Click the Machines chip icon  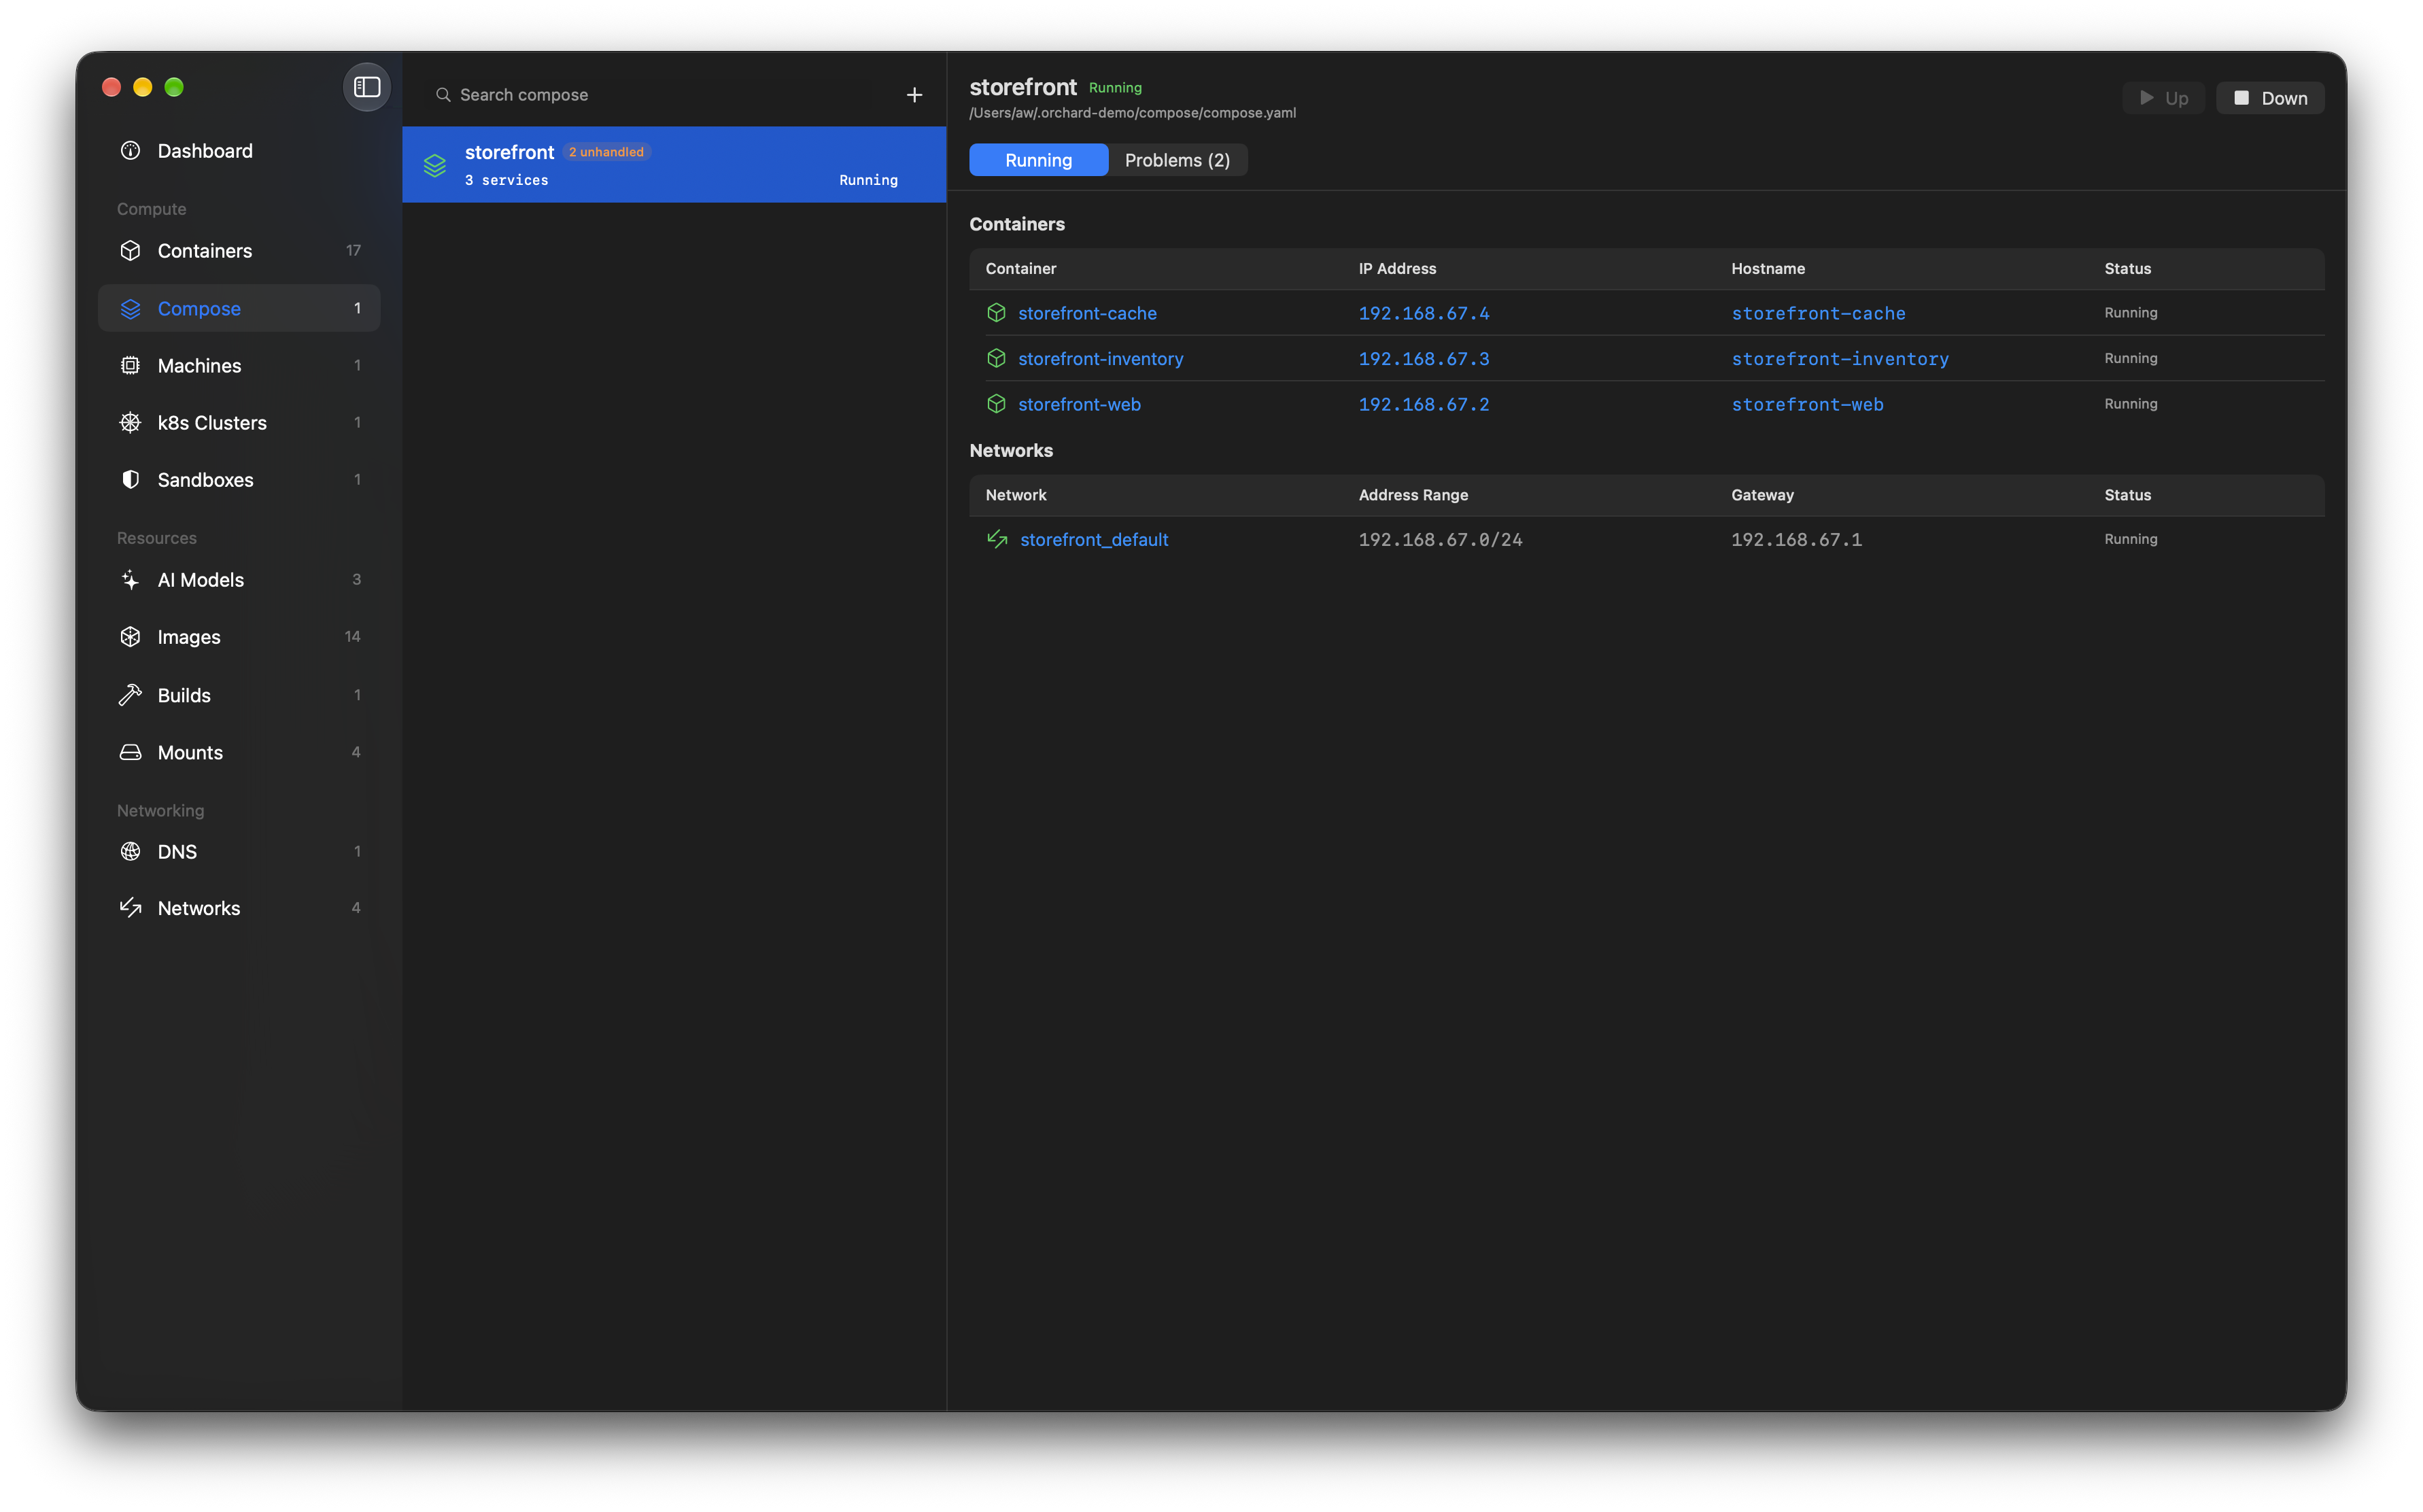point(130,366)
